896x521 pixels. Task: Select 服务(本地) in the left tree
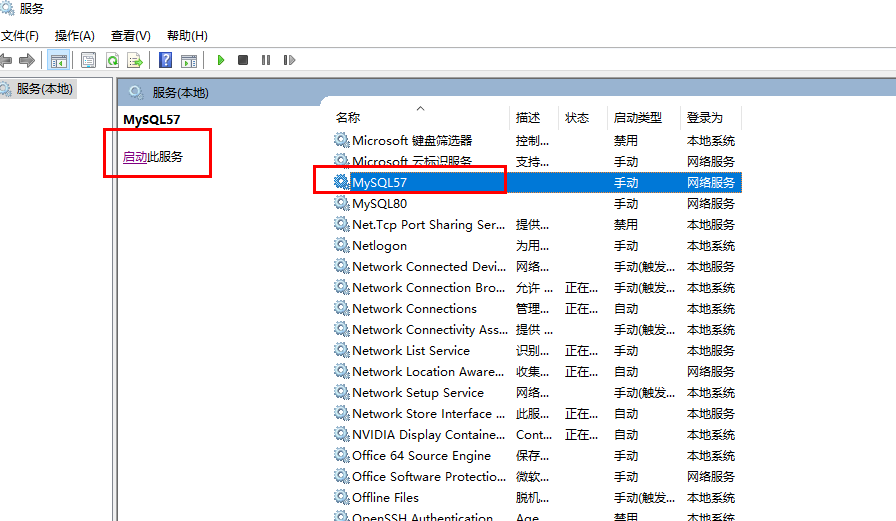[44, 89]
